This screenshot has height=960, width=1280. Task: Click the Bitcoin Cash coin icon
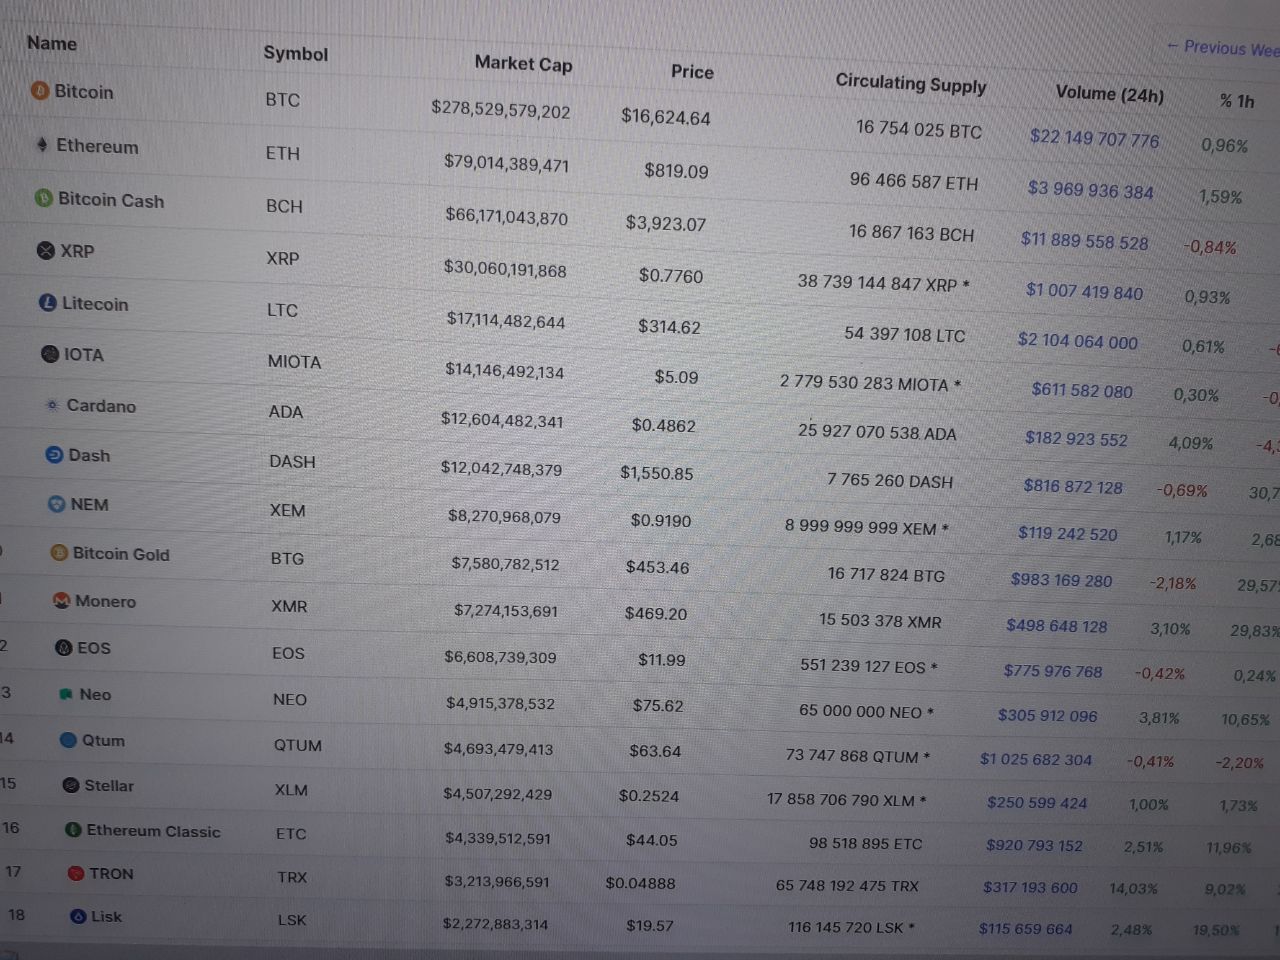[44, 198]
